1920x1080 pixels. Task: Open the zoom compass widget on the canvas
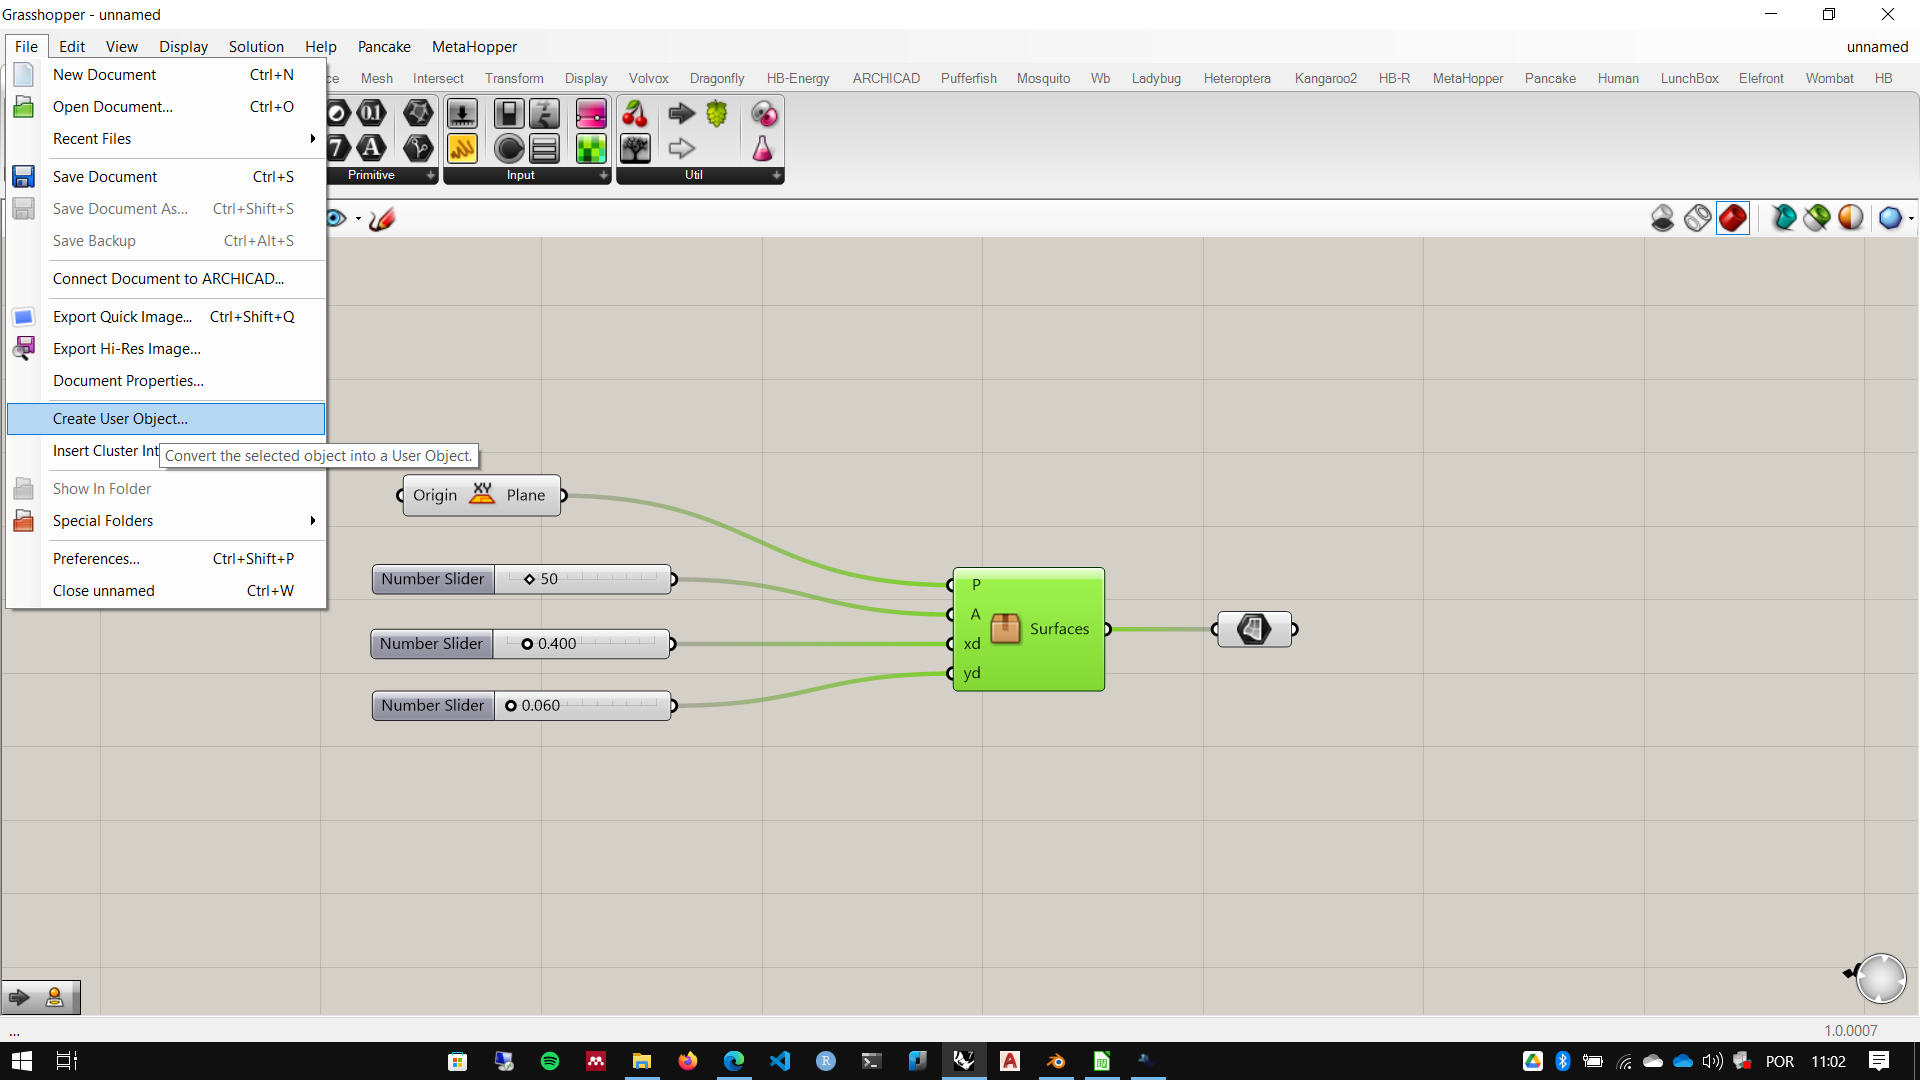click(1880, 978)
